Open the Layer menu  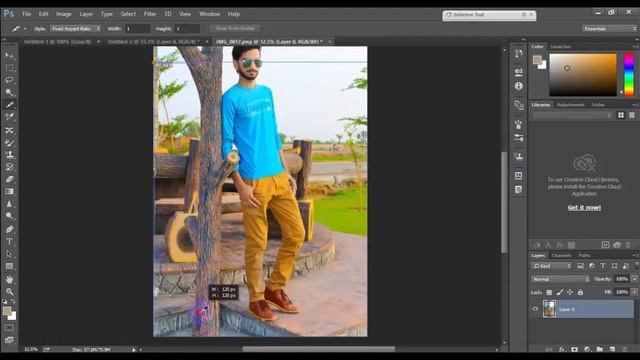(86, 14)
